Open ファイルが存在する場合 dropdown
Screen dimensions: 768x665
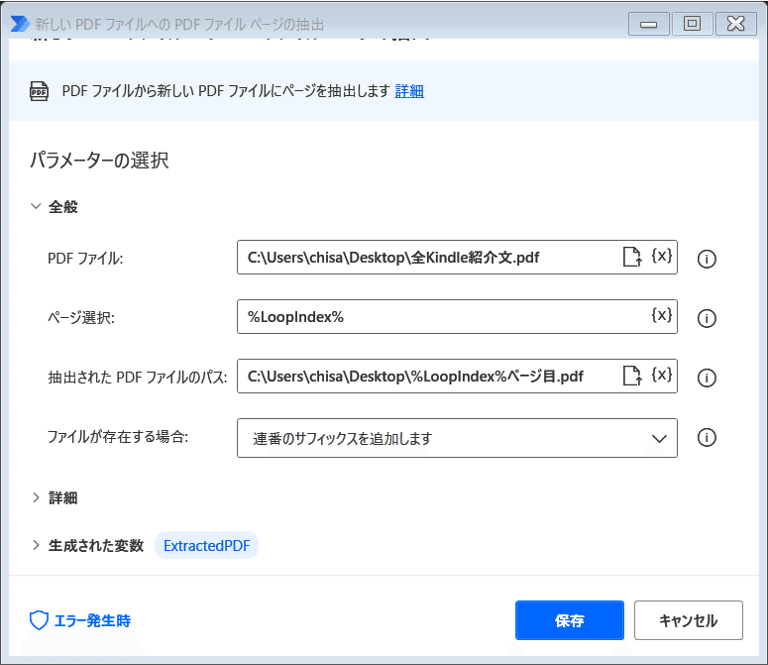click(457, 438)
